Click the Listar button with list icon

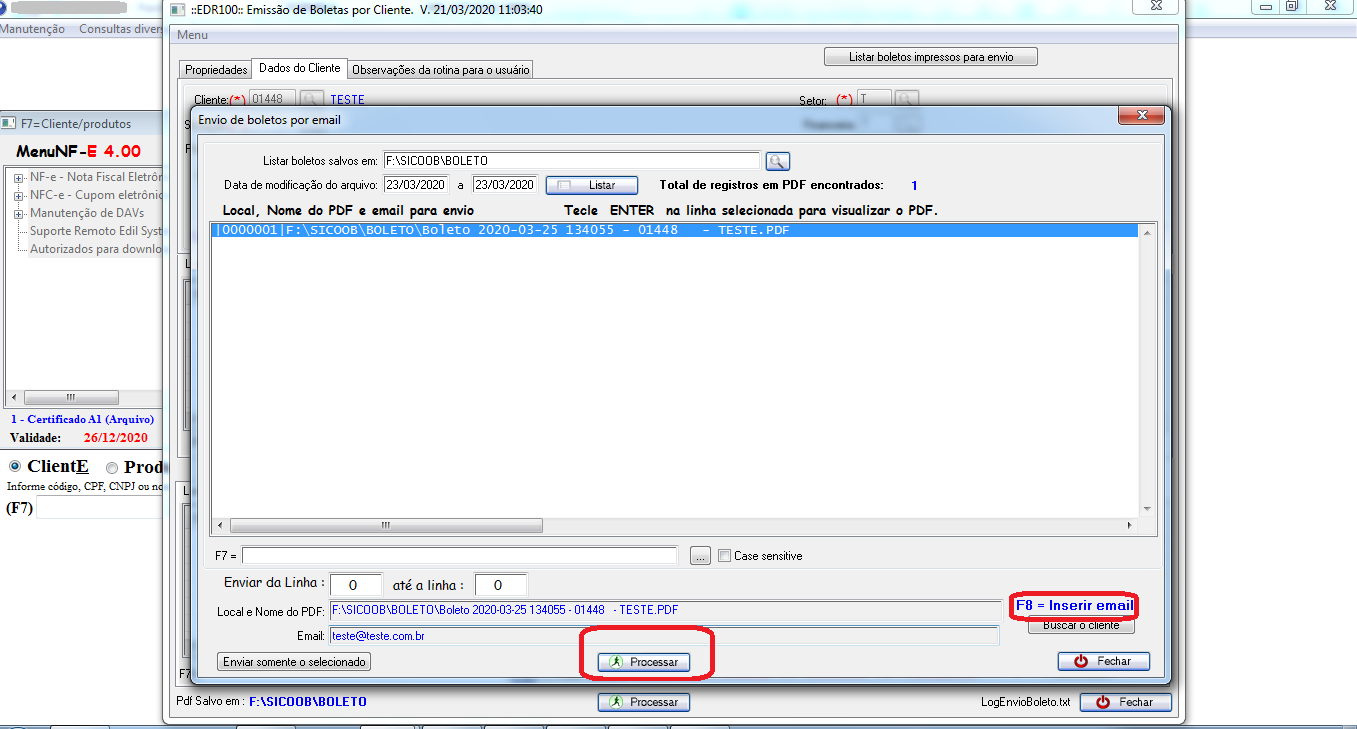pos(591,185)
